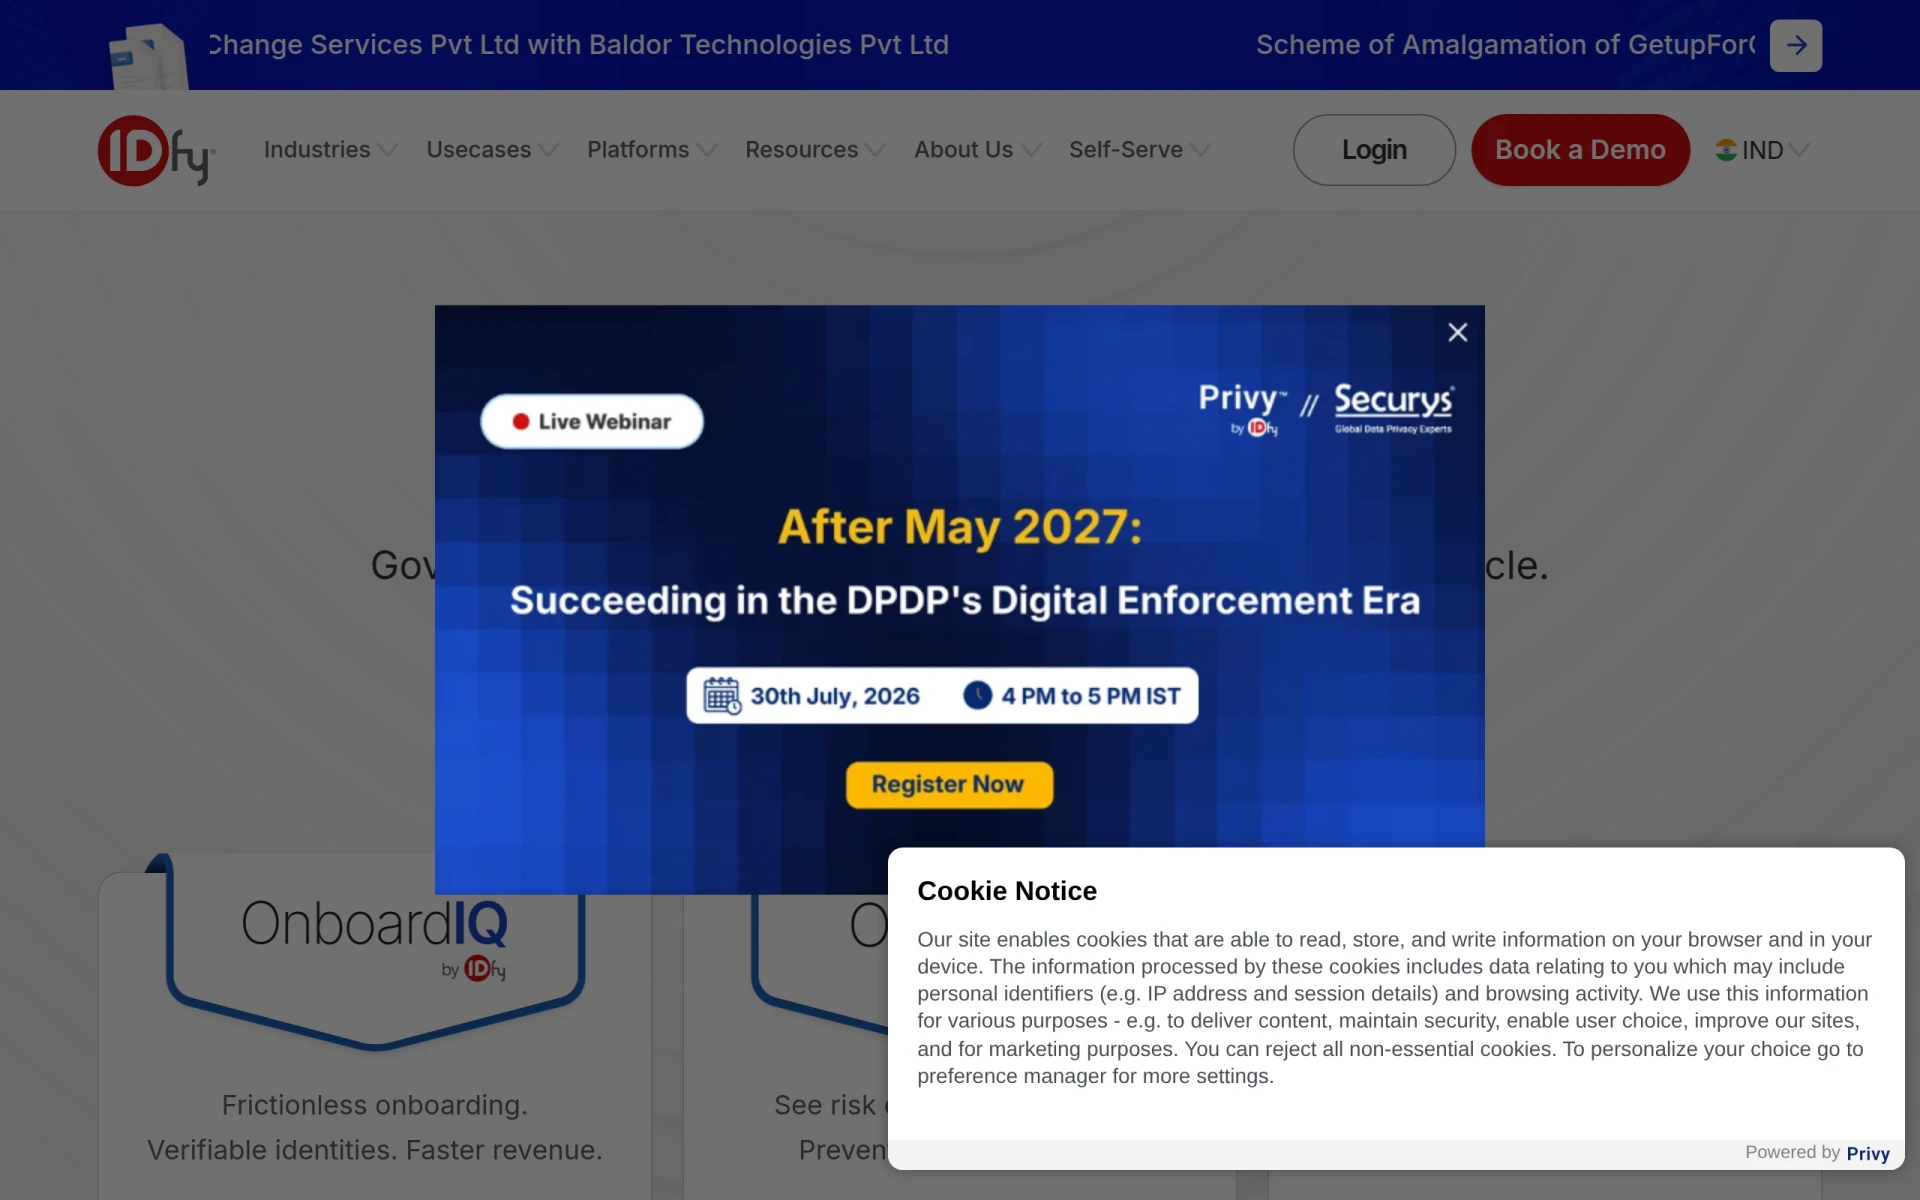Screen dimensions: 1920x1200
Task: Click the IDfy logo in the header
Action: pos(157,150)
